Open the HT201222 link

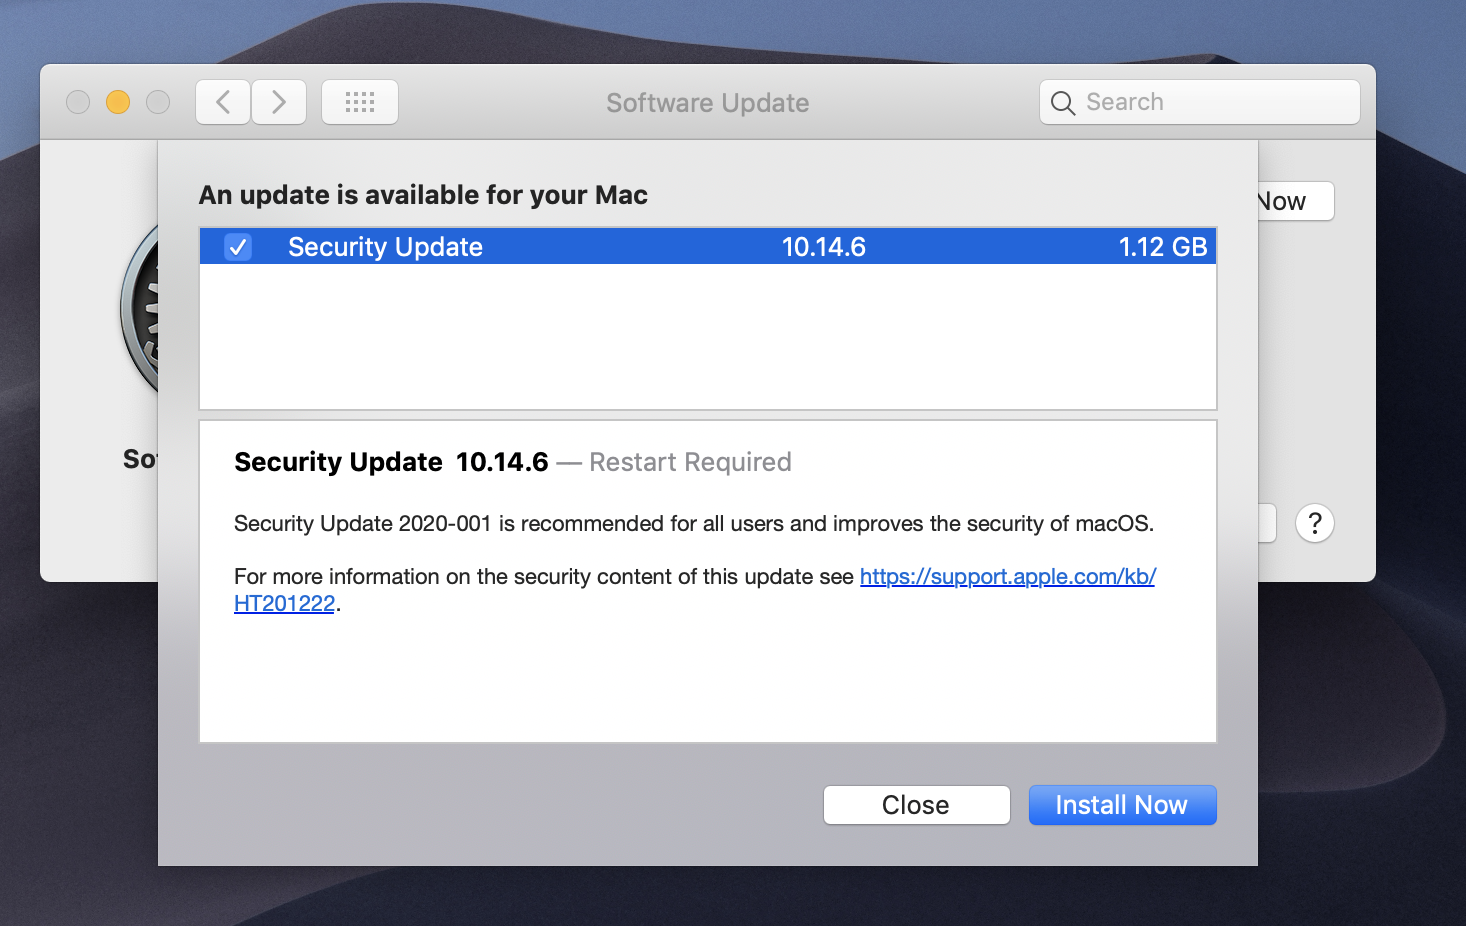pyautogui.click(x=284, y=604)
